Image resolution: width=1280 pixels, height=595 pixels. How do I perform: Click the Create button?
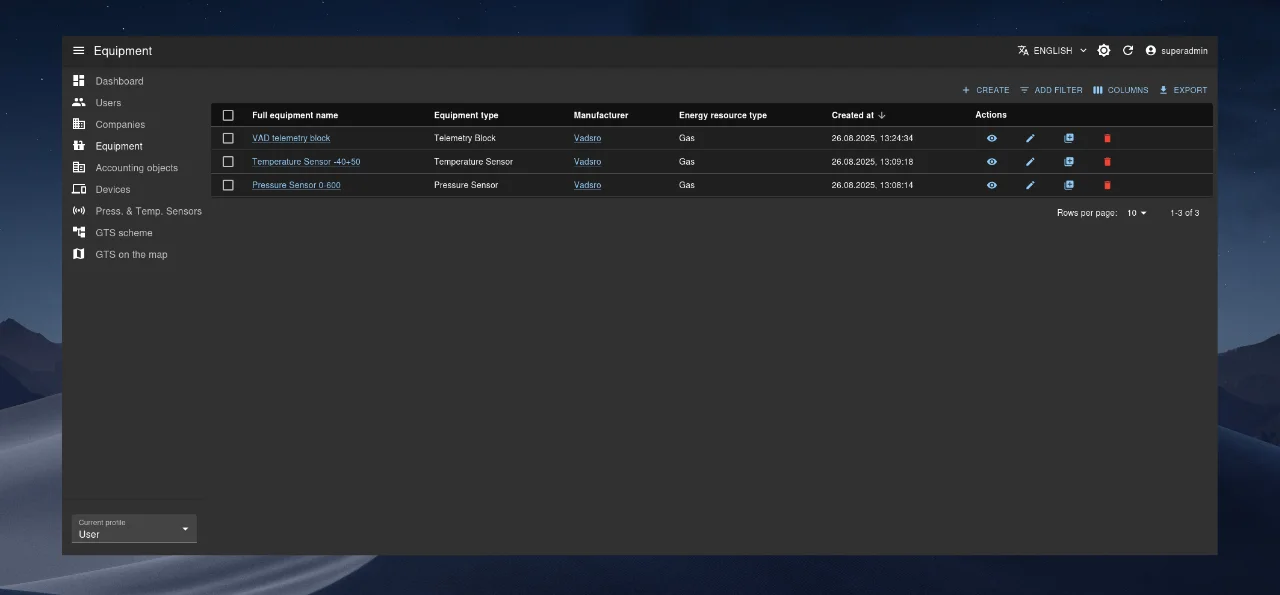coord(985,90)
